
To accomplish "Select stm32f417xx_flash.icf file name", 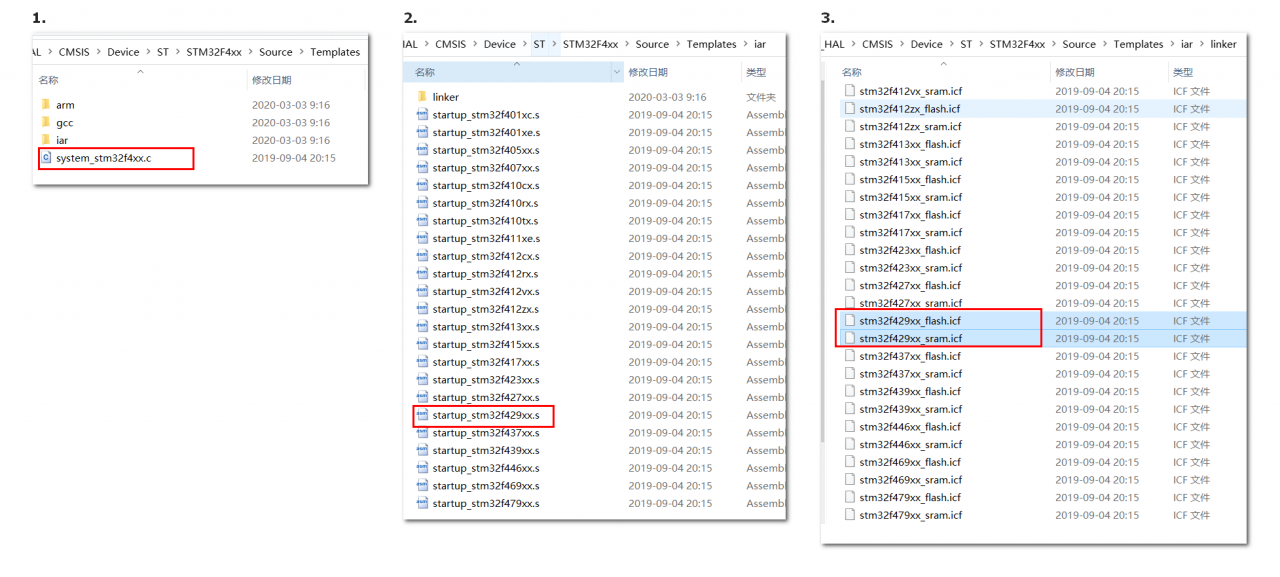I will [910, 215].
